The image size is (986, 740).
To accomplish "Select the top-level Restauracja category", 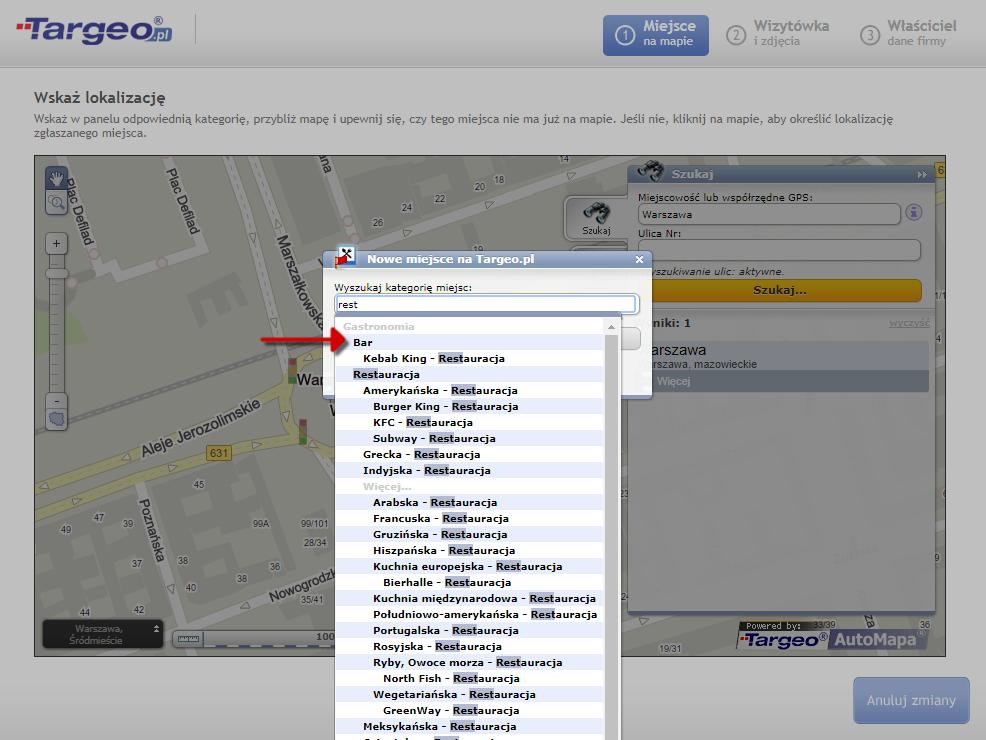I will (x=469, y=375).
